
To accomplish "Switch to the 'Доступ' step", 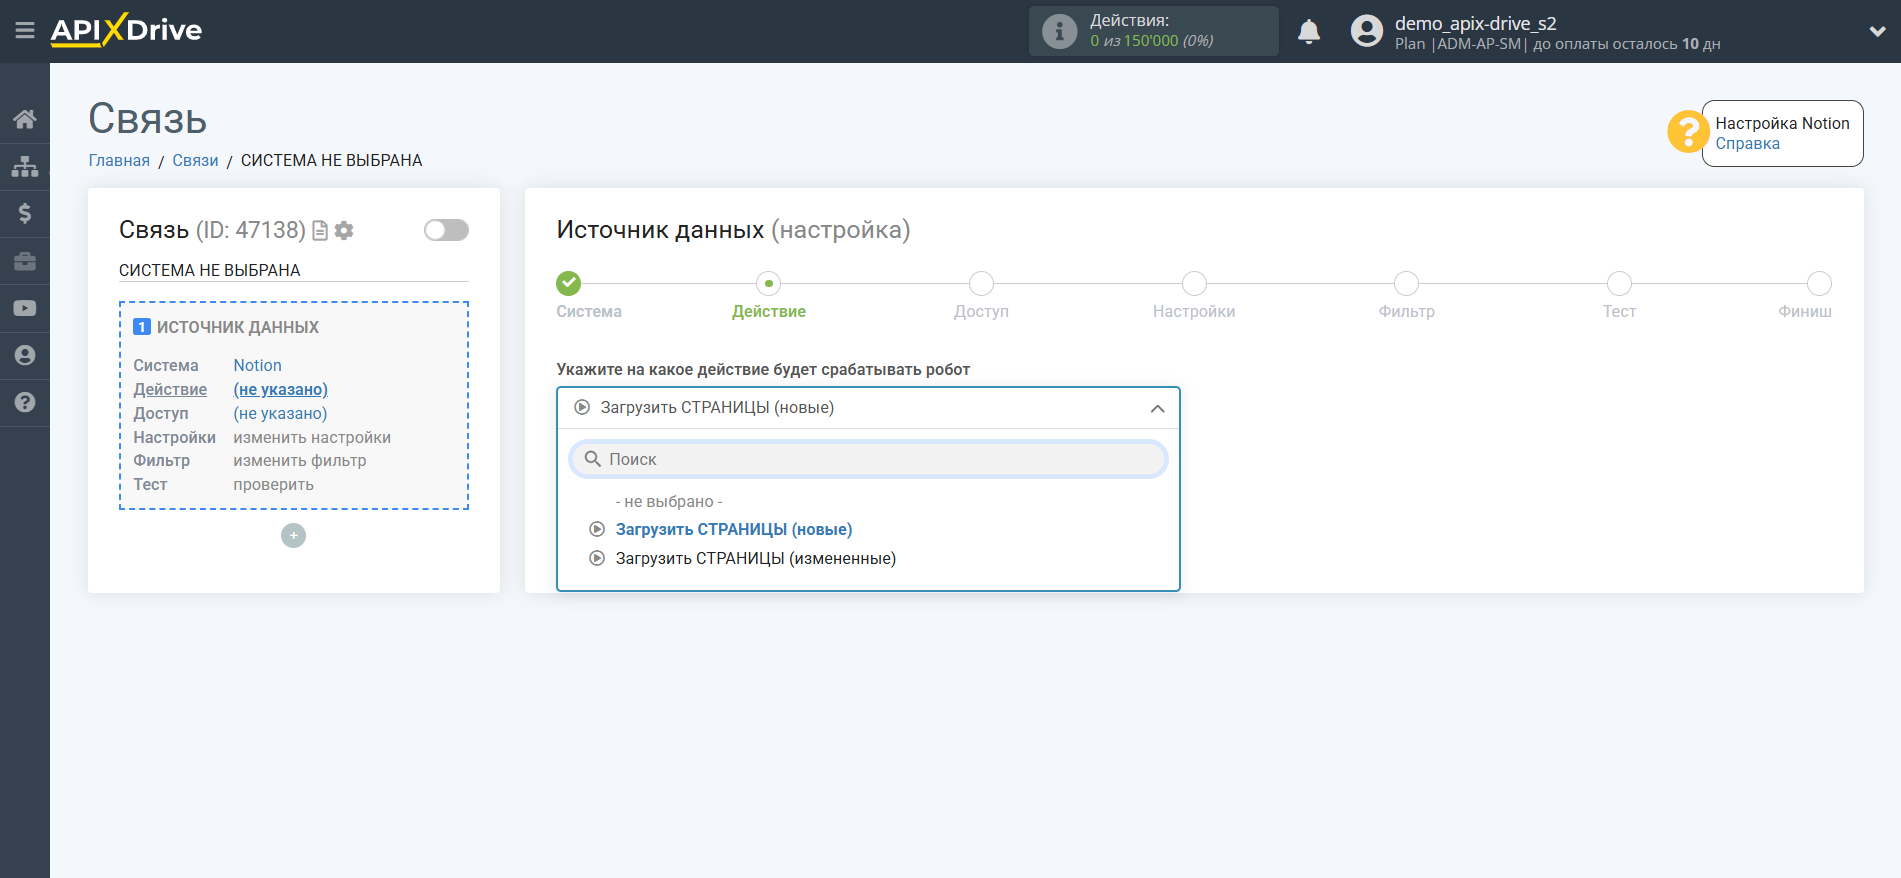I will pyautogui.click(x=981, y=284).
